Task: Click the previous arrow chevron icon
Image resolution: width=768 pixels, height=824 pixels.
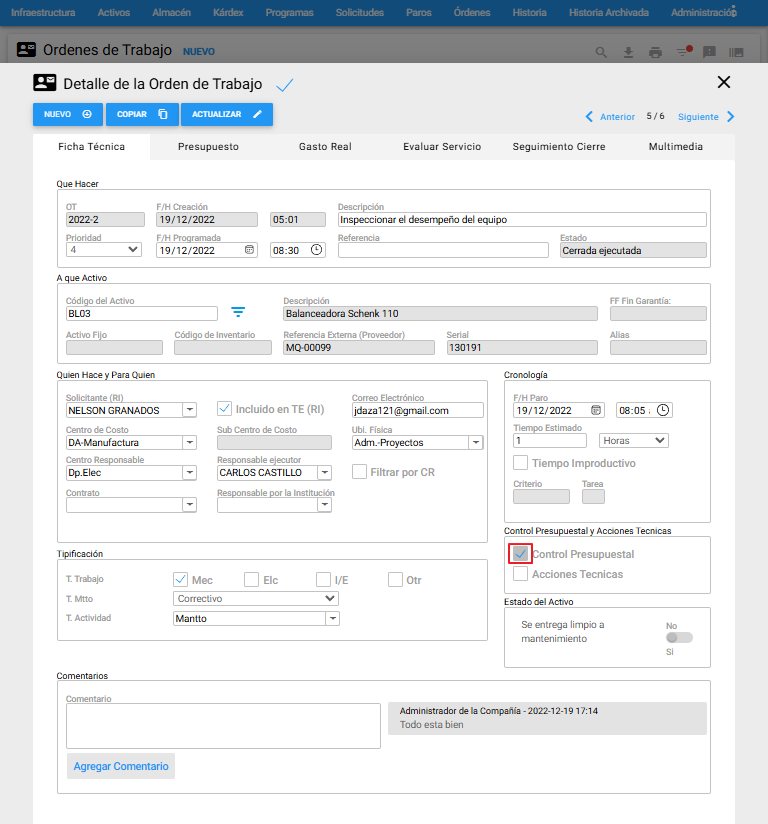Action: [x=589, y=117]
